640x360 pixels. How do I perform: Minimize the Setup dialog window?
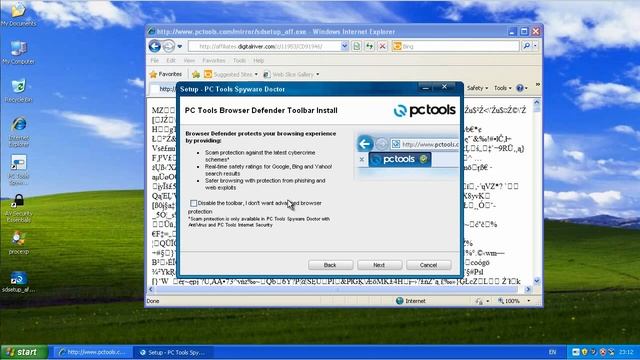point(426,87)
